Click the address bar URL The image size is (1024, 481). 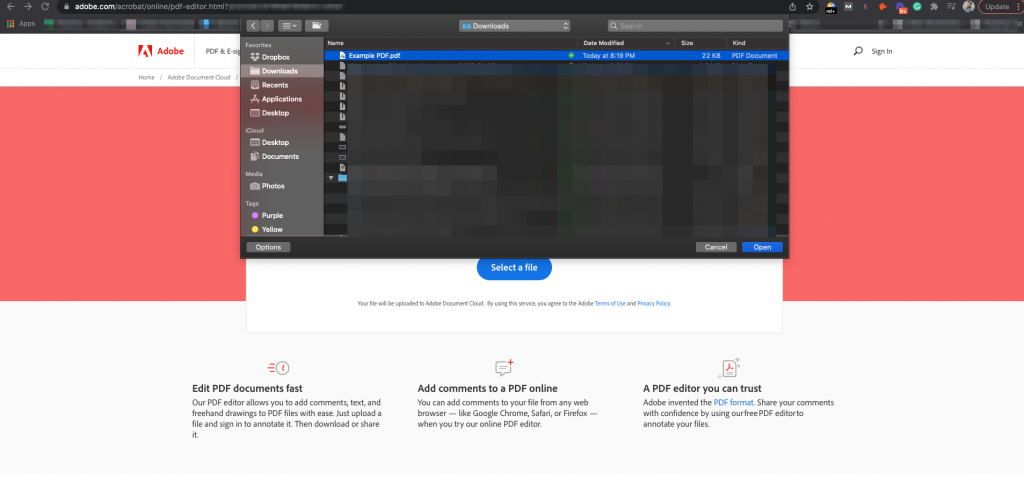(150, 7)
